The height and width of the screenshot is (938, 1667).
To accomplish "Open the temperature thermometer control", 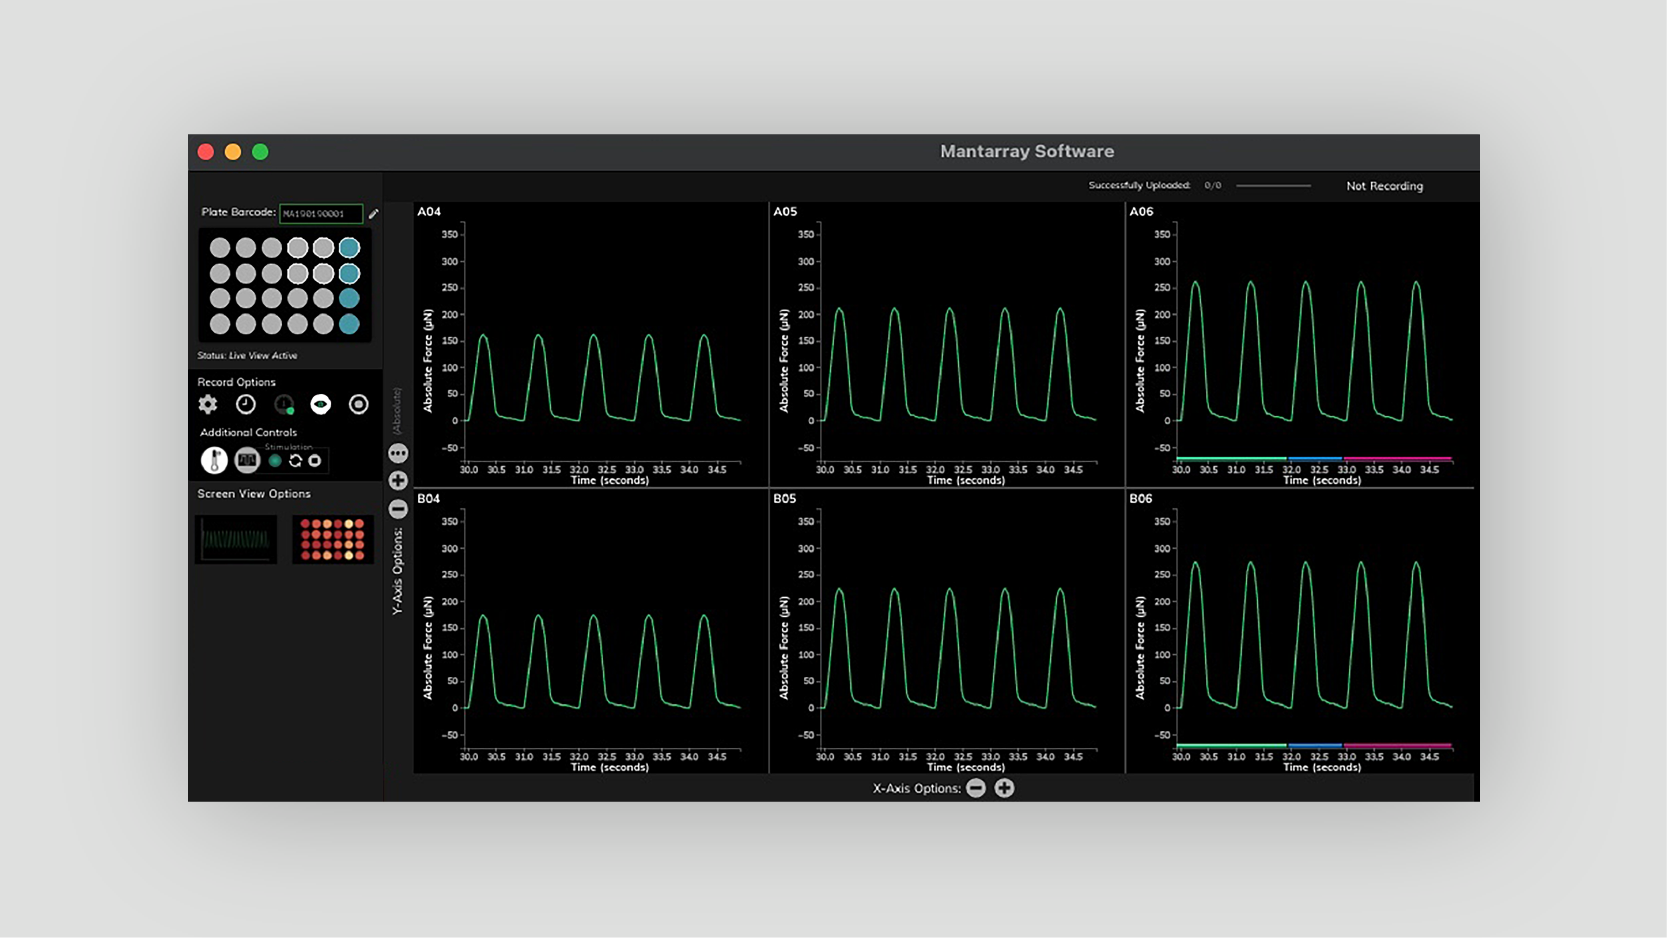I will [214, 460].
